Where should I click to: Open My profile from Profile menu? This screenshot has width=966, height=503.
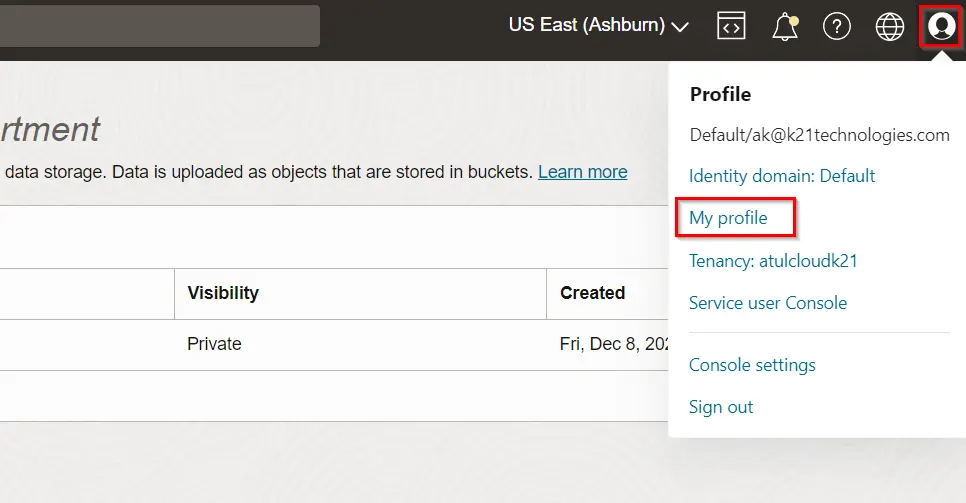[x=728, y=218]
